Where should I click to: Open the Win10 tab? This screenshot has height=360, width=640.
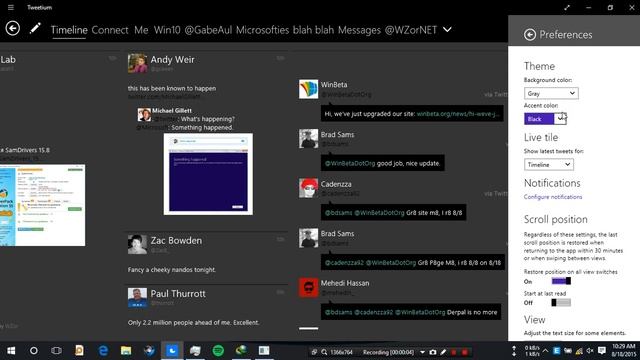167,30
